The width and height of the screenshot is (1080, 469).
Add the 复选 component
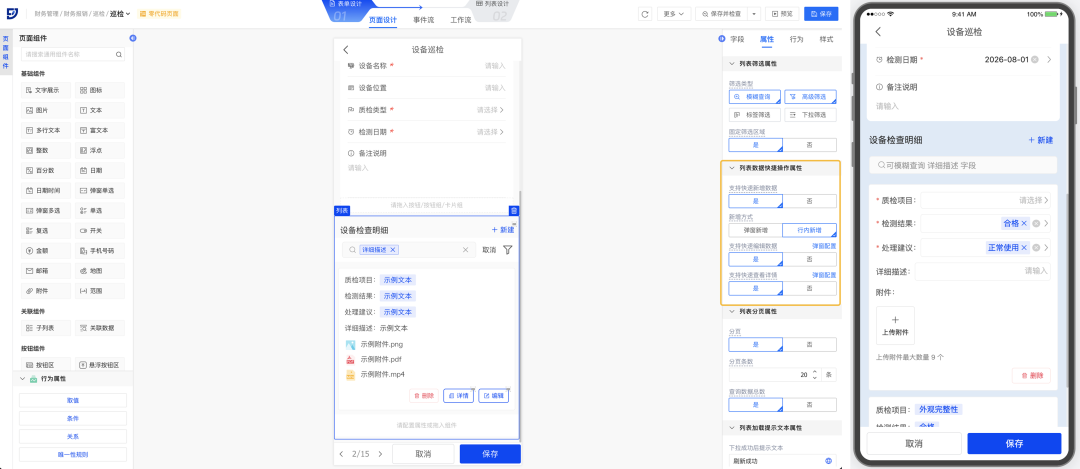pos(46,230)
